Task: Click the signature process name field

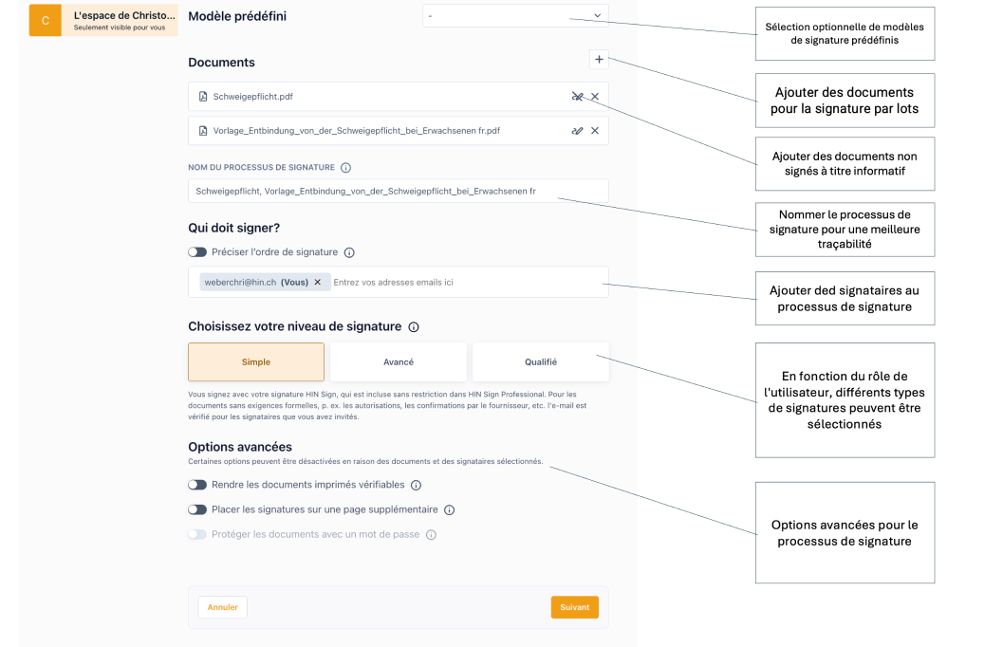Action: click(398, 191)
